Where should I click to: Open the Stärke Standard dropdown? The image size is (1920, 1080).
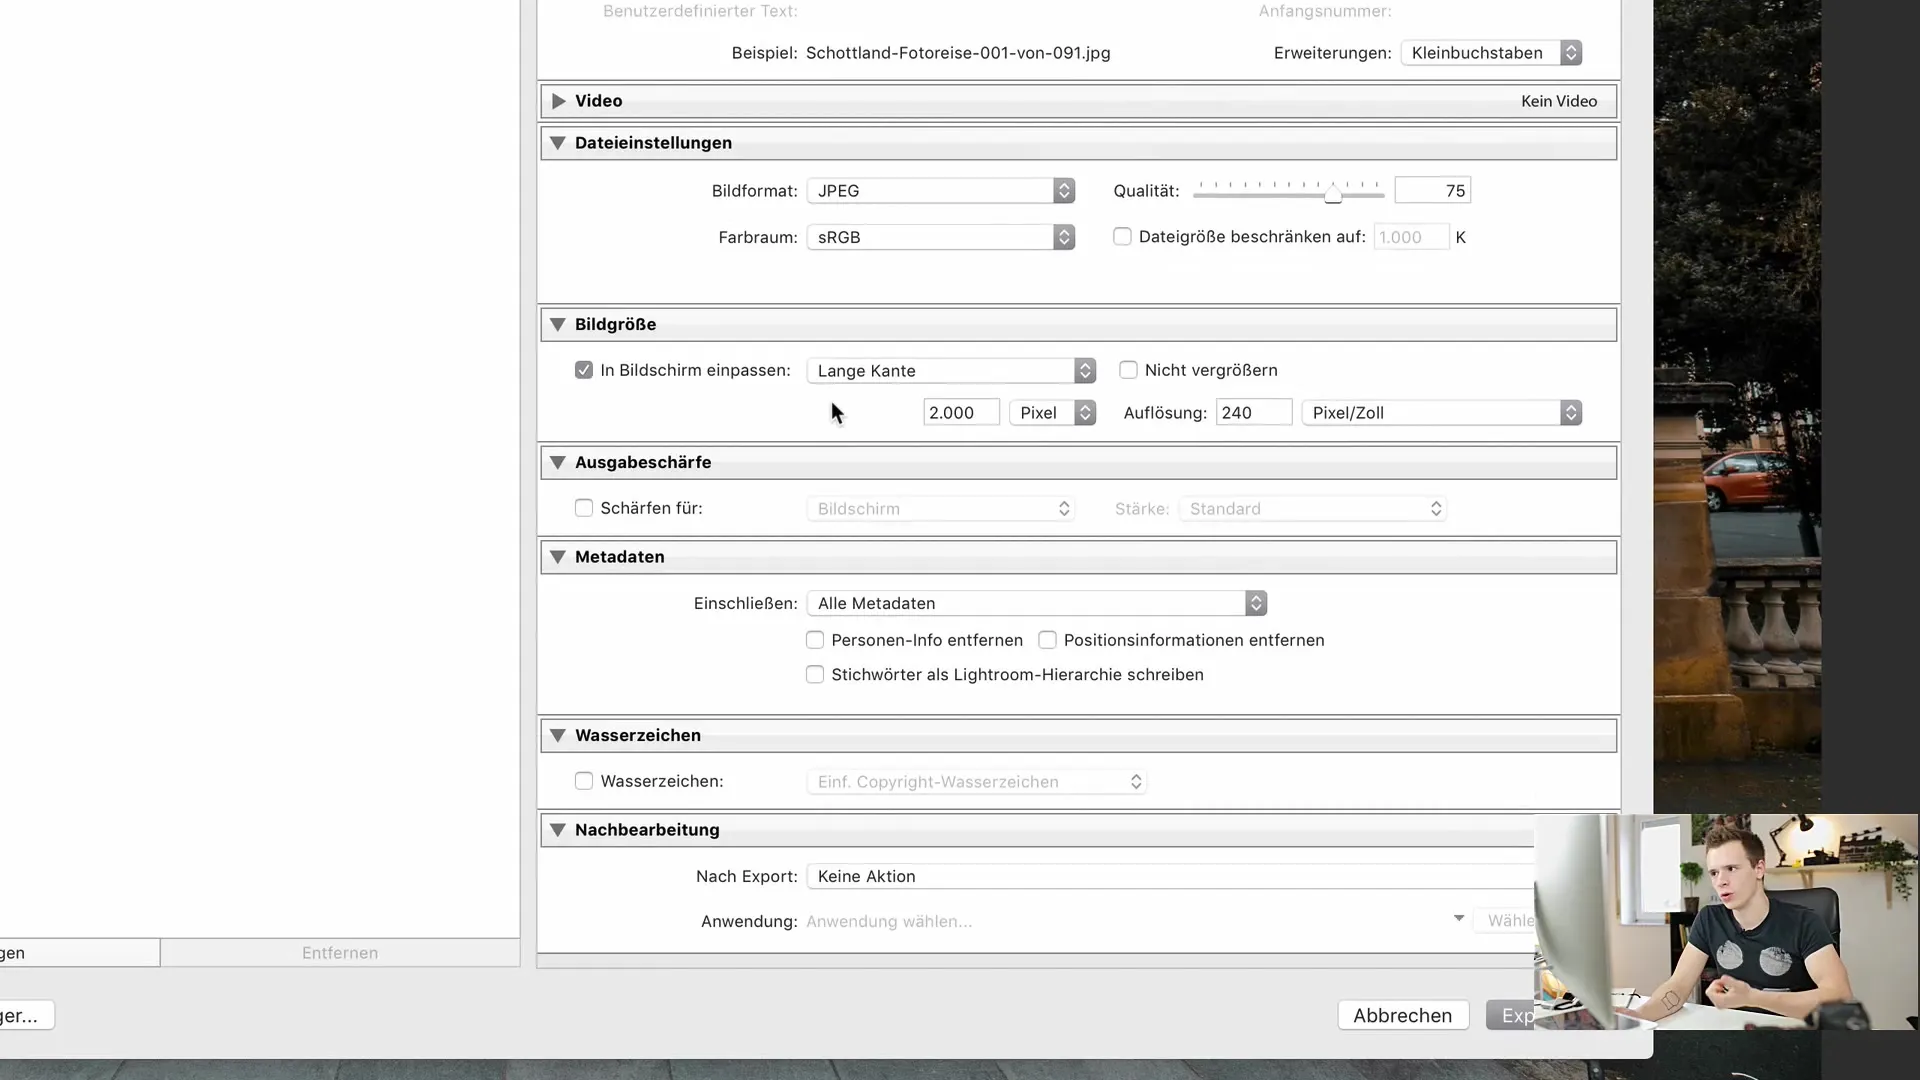[1313, 509]
